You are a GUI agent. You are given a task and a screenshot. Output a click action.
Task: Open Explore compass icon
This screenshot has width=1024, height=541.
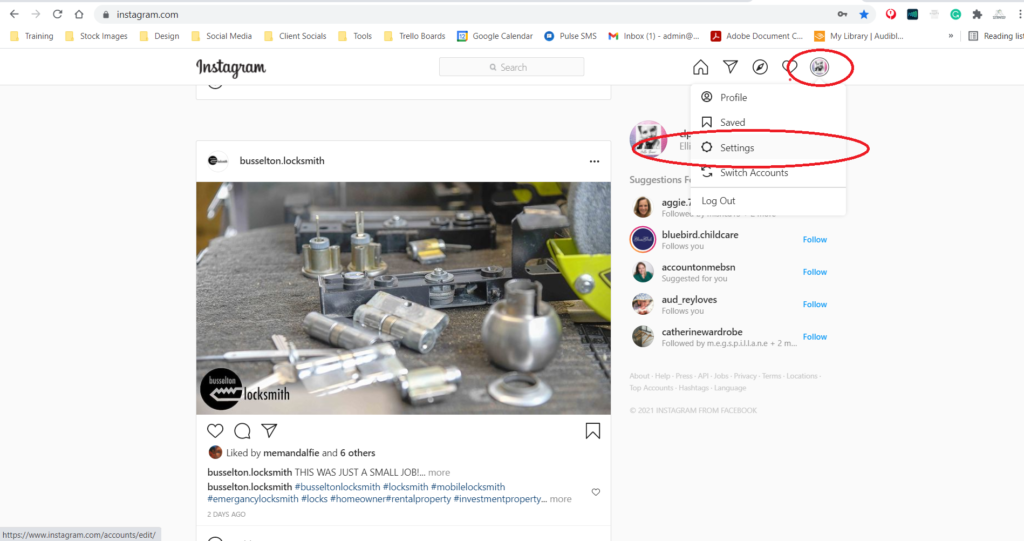760,67
